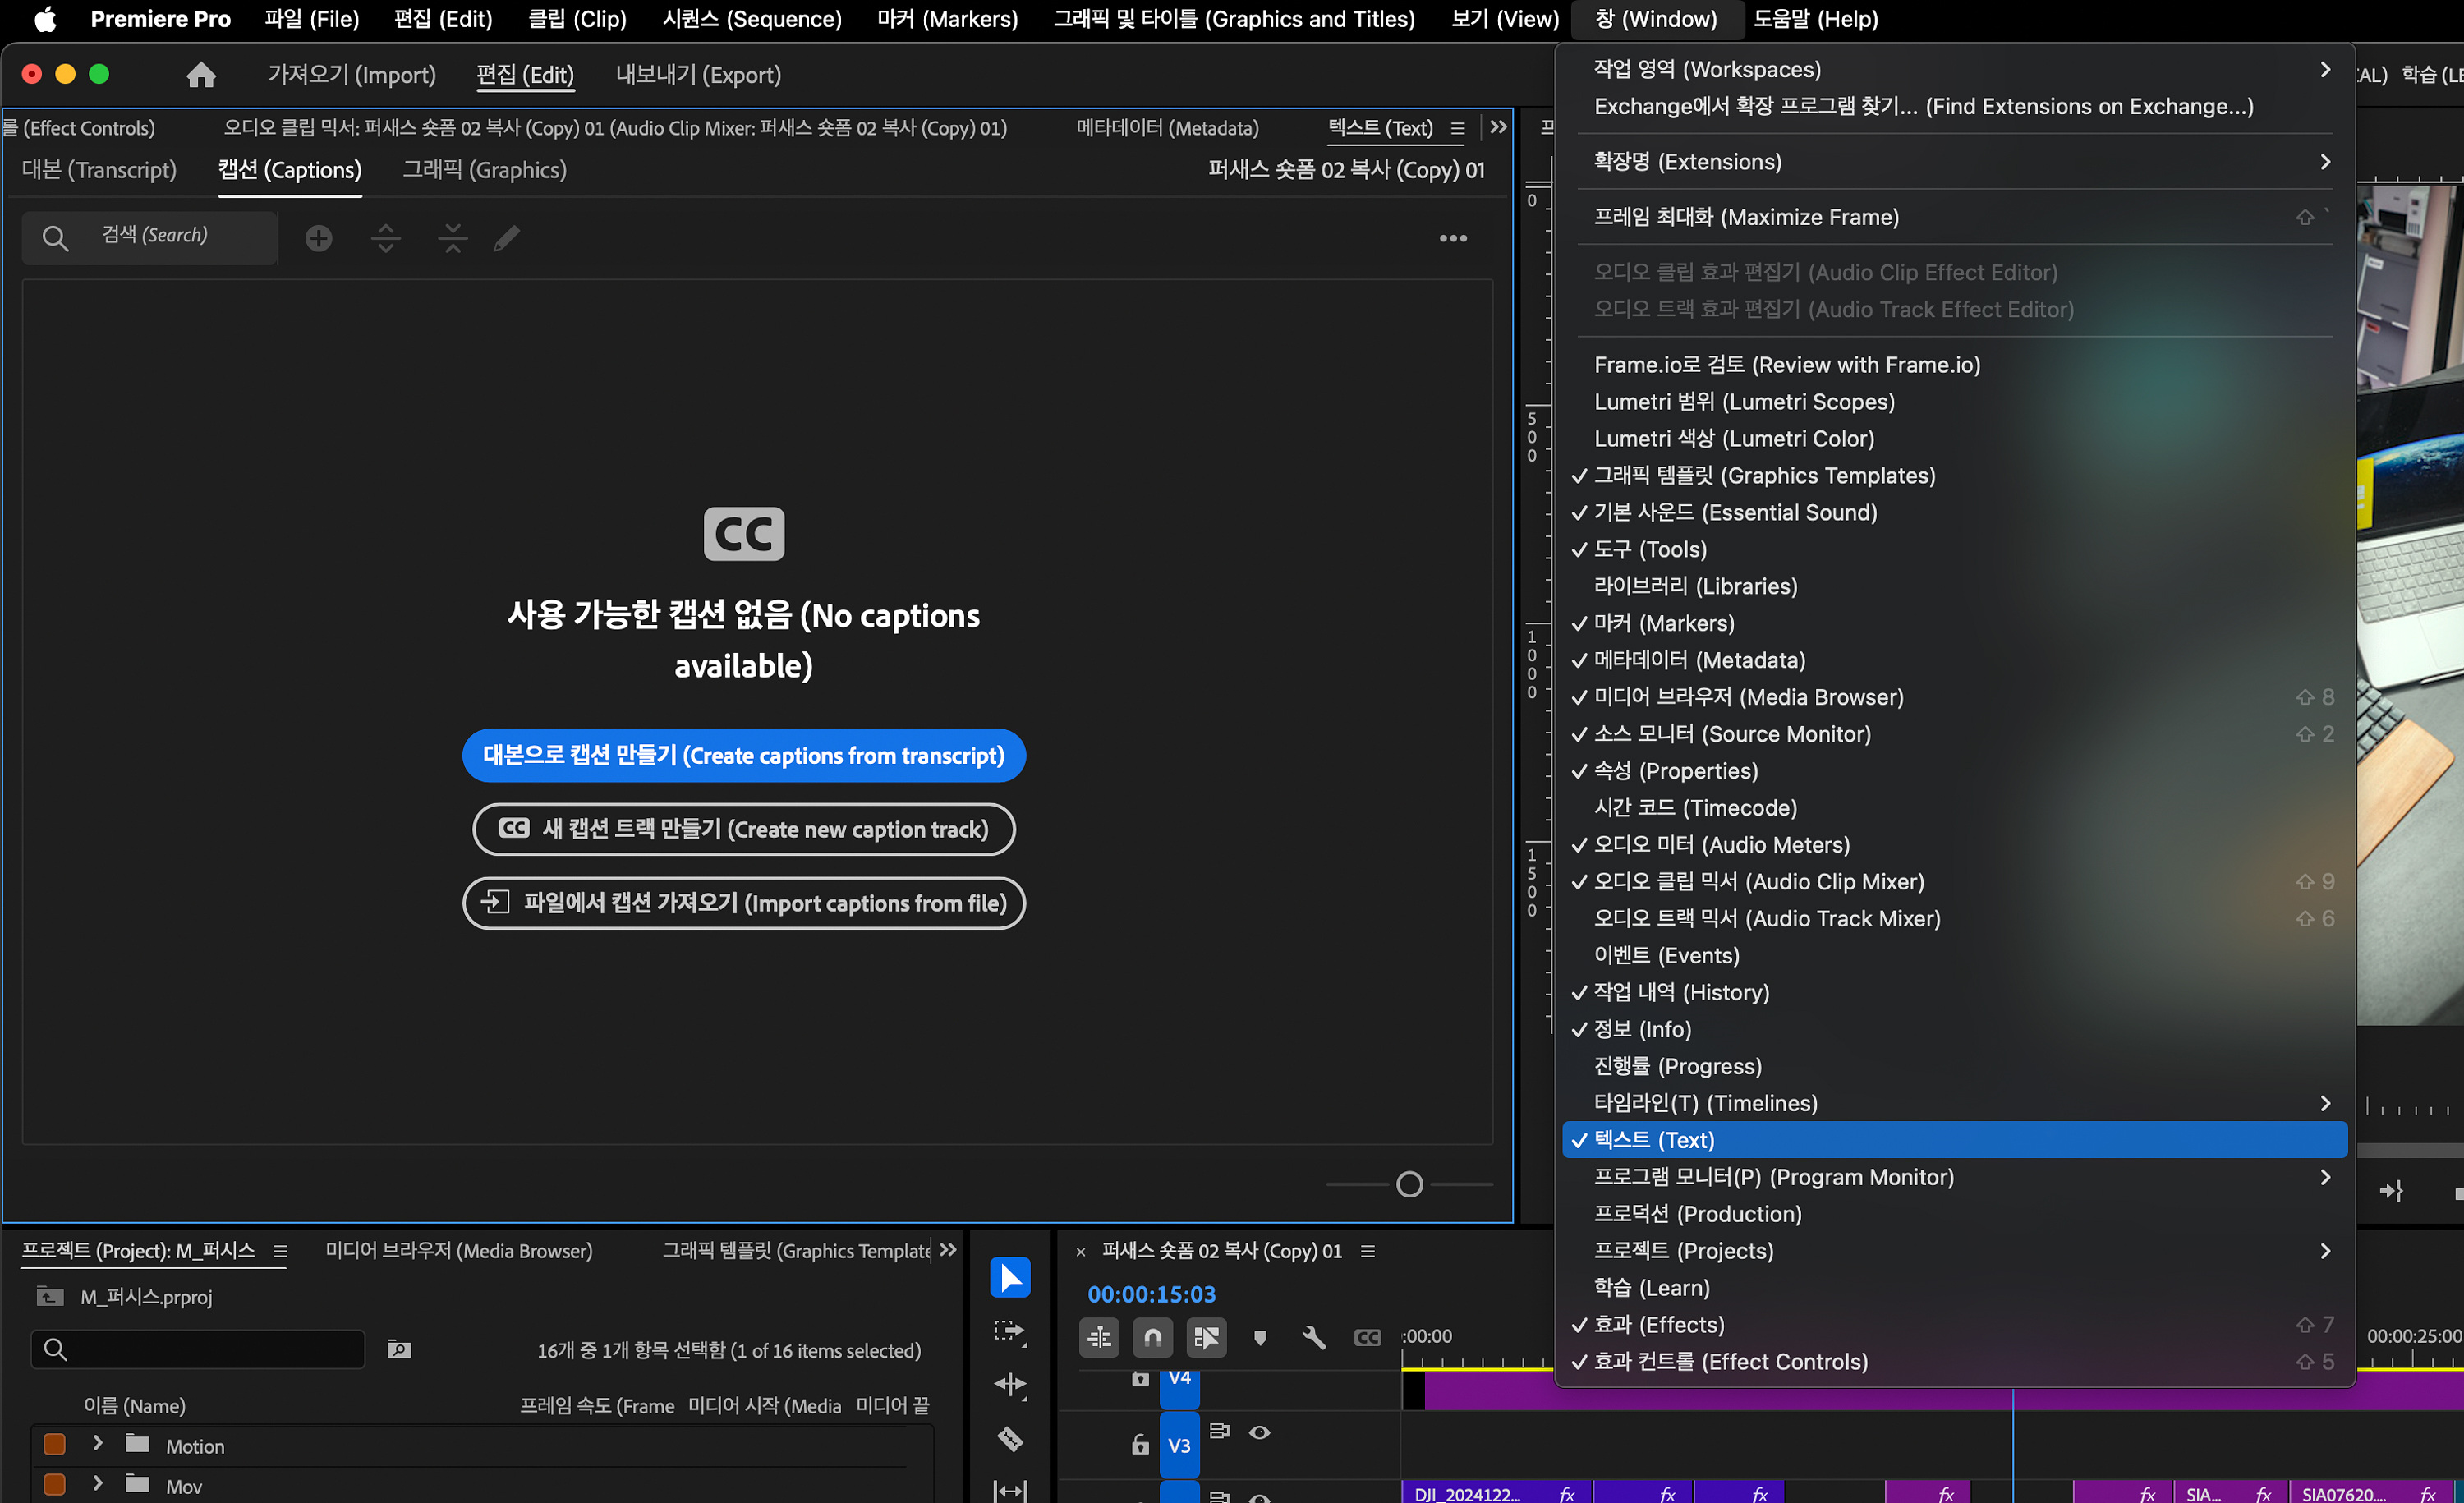Add marker in timeline
The image size is (2464, 1503).
click(x=1260, y=1337)
